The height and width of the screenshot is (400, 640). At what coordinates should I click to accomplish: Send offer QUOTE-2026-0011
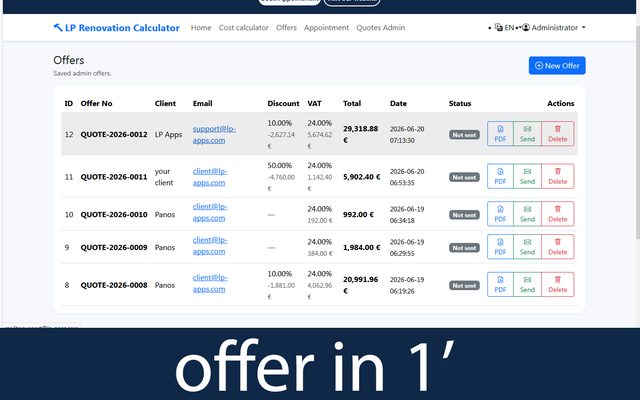527,176
